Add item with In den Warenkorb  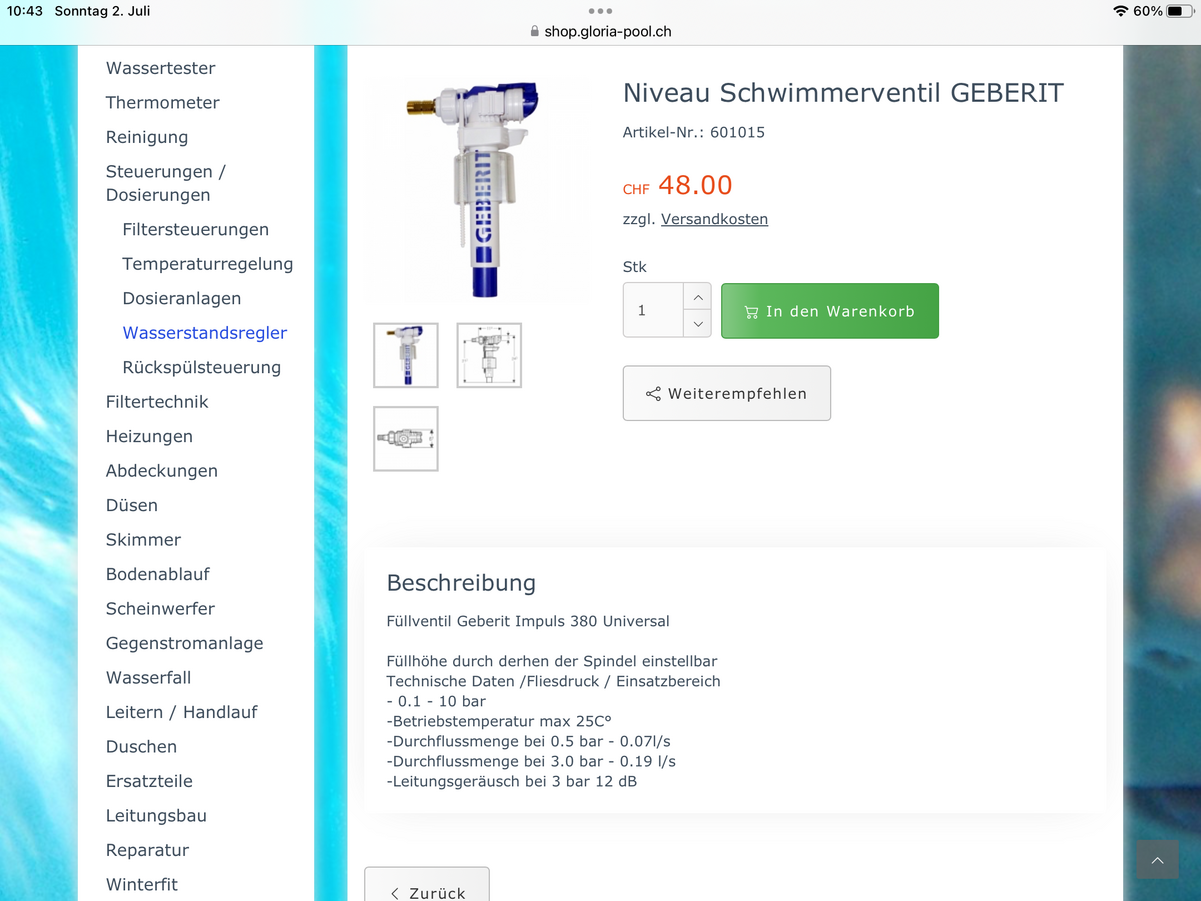click(x=830, y=311)
